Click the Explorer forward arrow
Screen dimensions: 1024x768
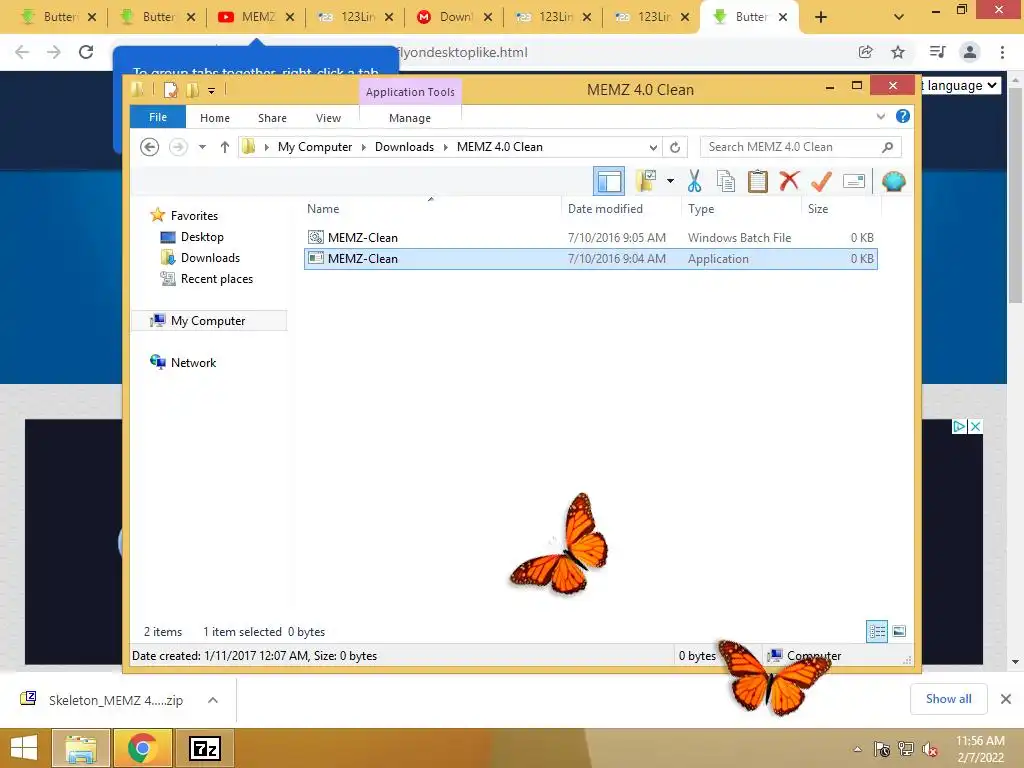pyautogui.click(x=178, y=147)
